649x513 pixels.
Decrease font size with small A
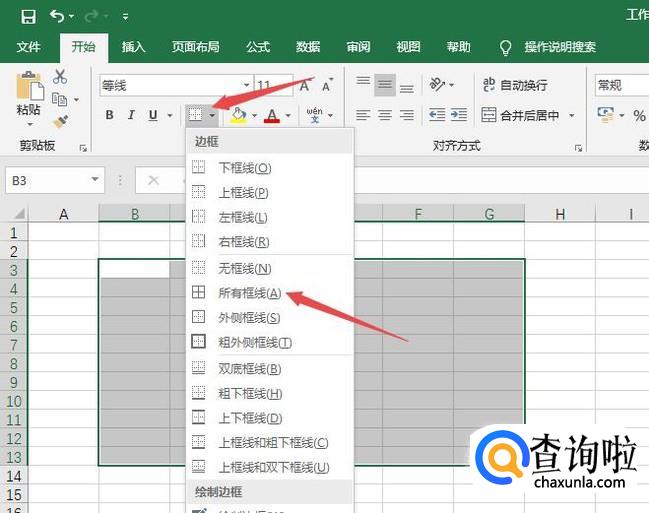pyautogui.click(x=327, y=85)
